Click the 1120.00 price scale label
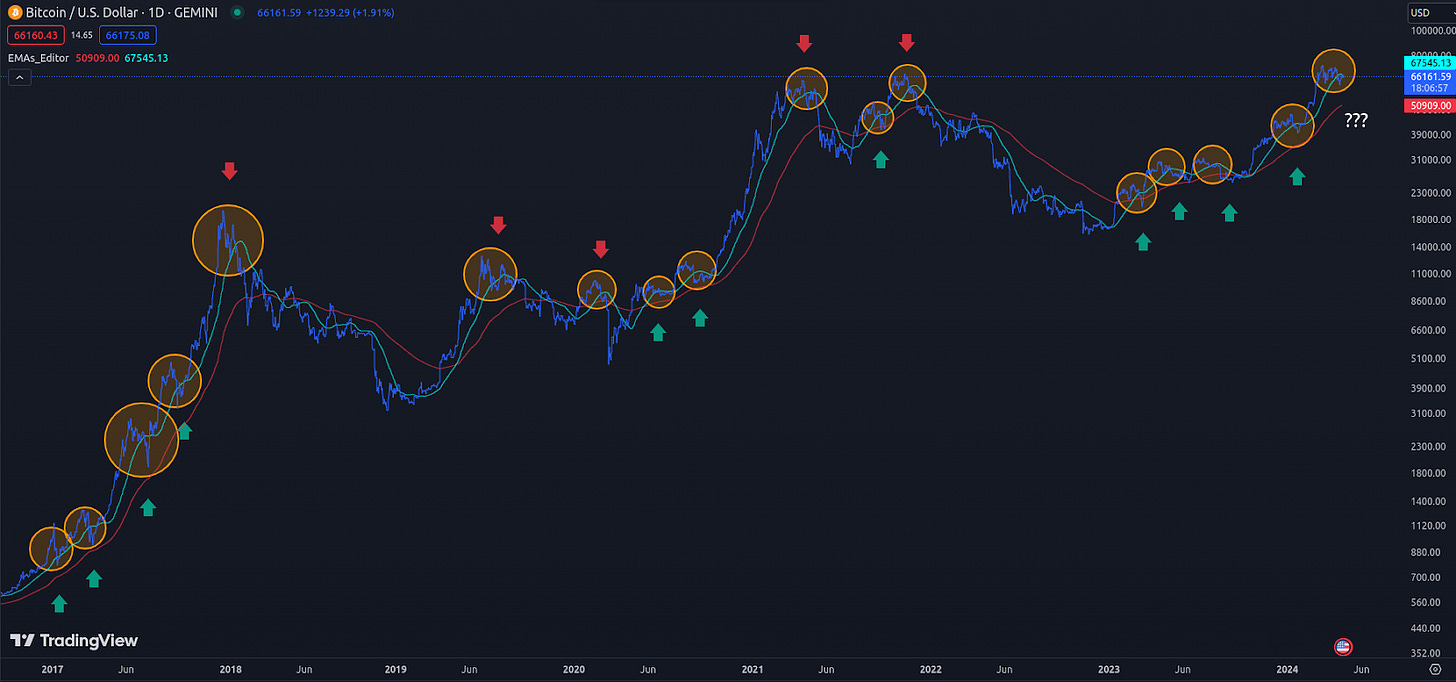The height and width of the screenshot is (682, 1456). pos(1426,524)
